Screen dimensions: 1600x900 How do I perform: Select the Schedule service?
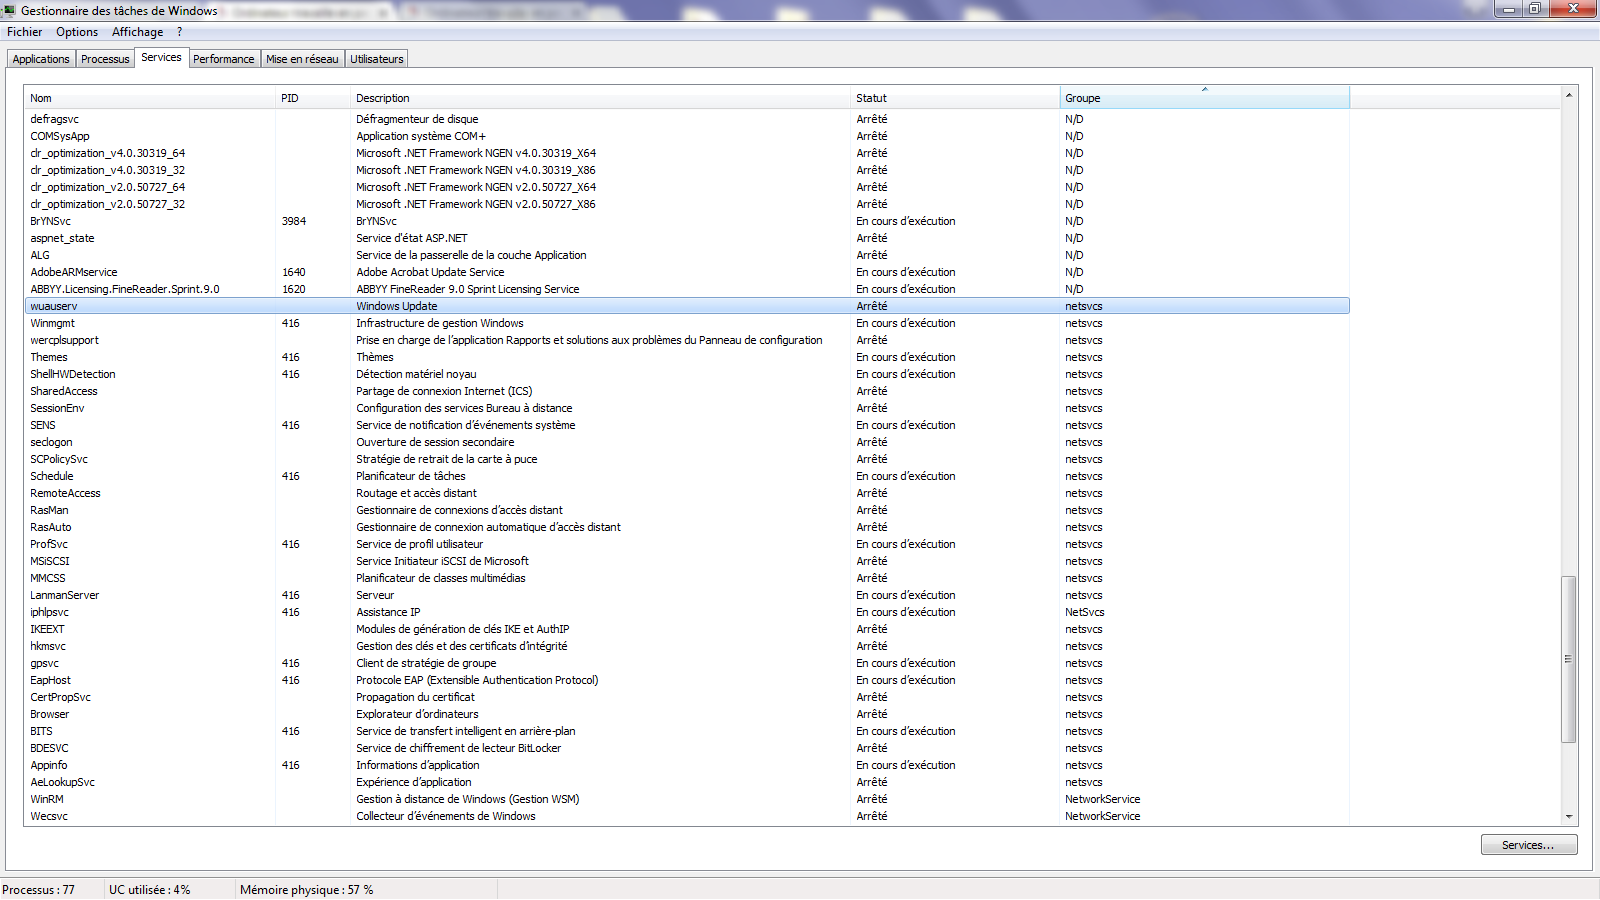tap(687, 476)
